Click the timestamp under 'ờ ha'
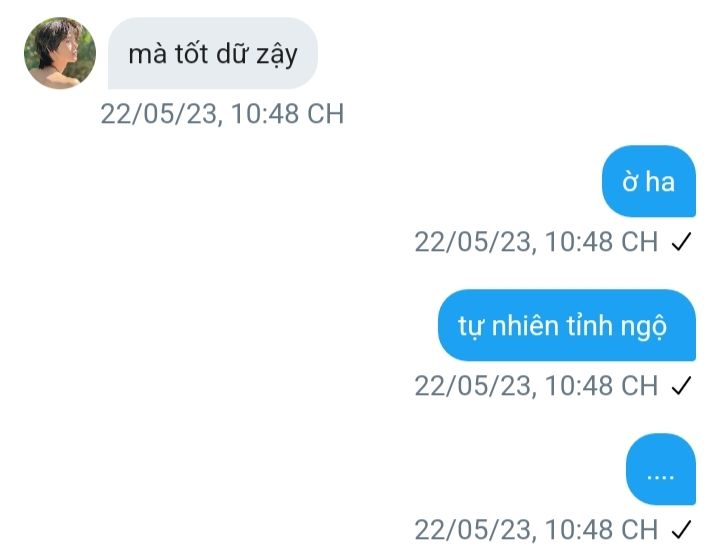 pyautogui.click(x=536, y=242)
